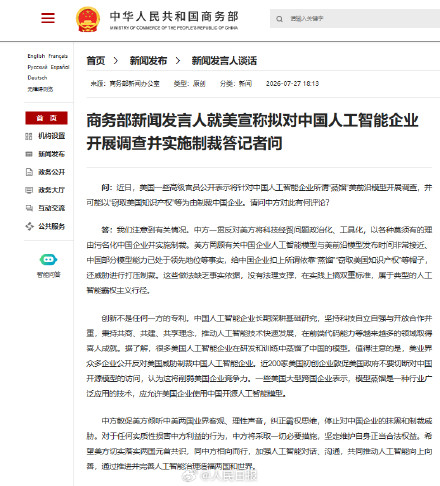Click the 机构设置 sidebar icon
The height and width of the screenshot is (486, 440).
29,136
